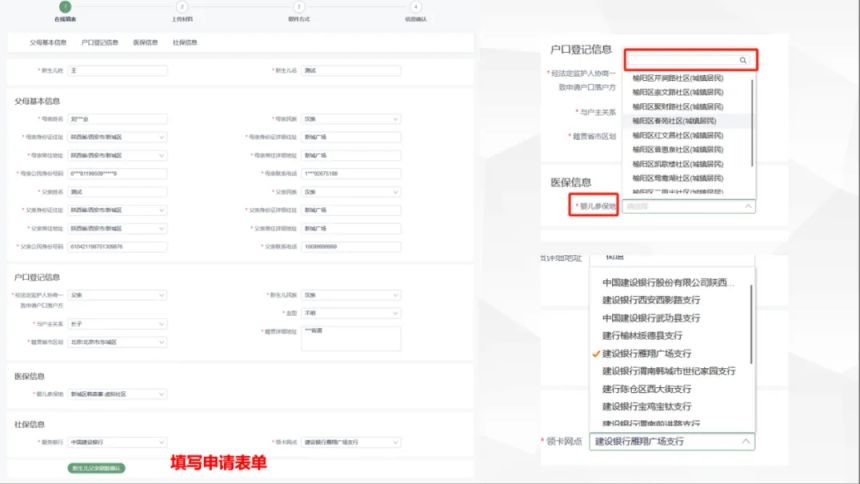Click the 新生儿名 input field
This screenshot has height=484, width=860.
350,70
